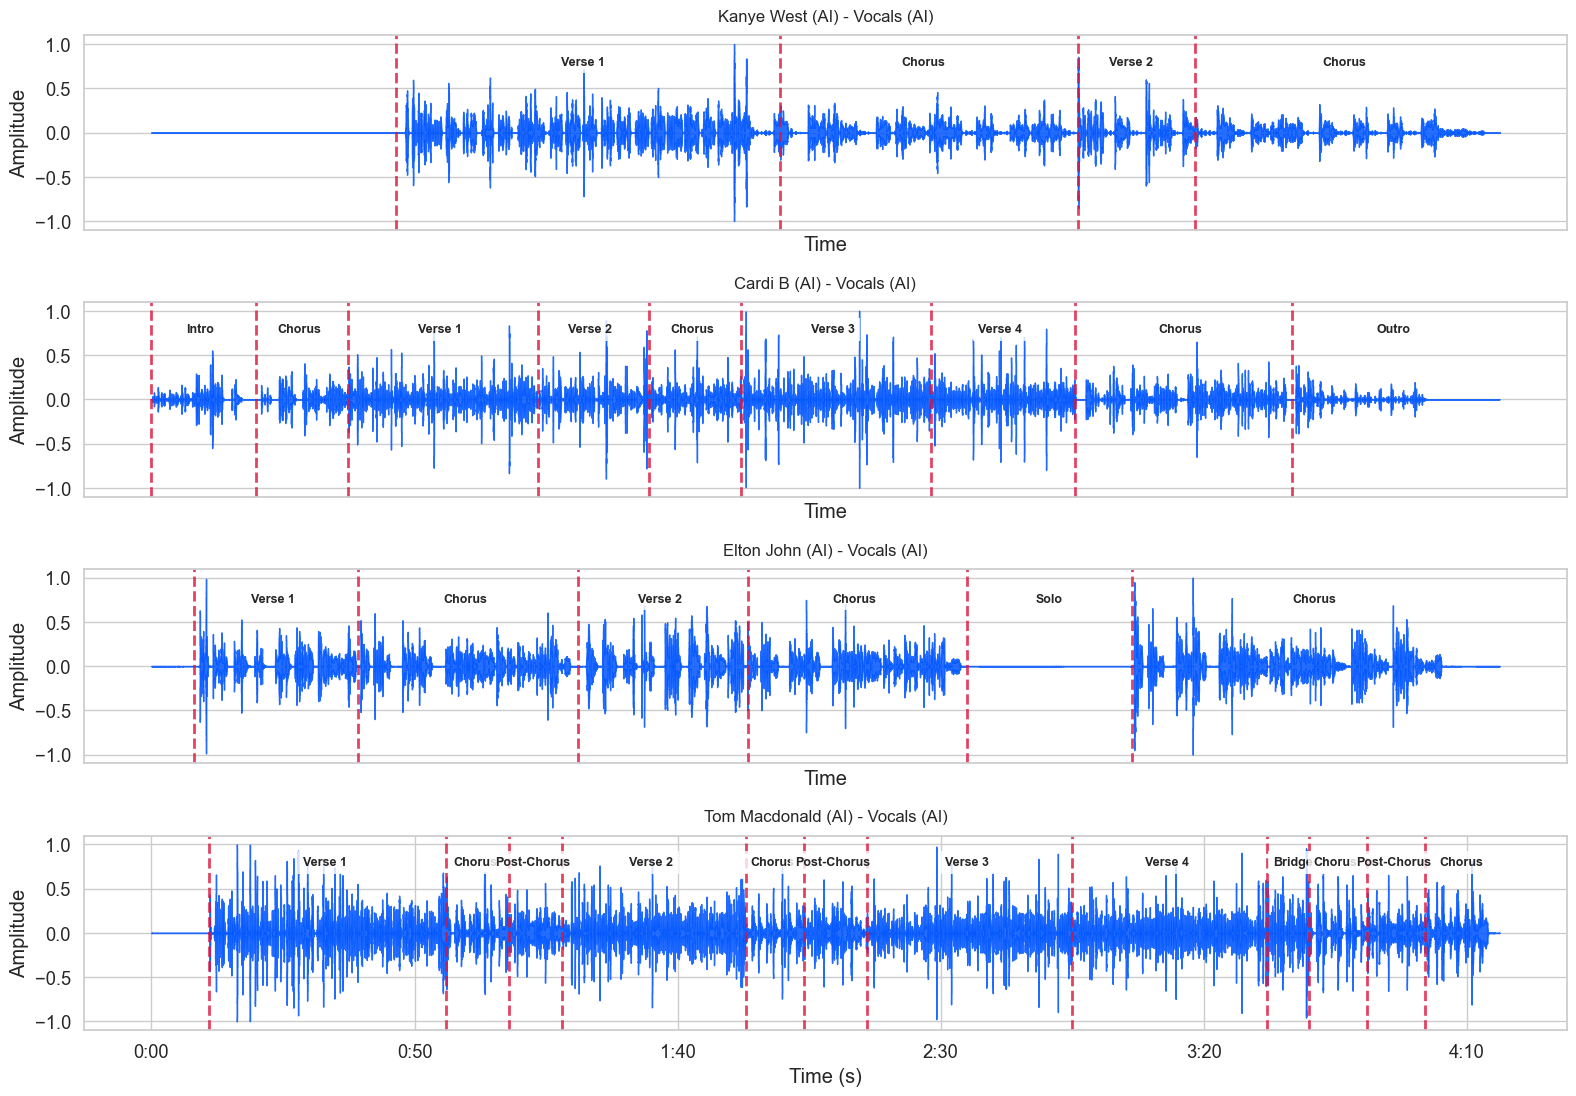Select the Verse 3 label in Cardi B plot
This screenshot has width=1576, height=1096.
(x=833, y=329)
